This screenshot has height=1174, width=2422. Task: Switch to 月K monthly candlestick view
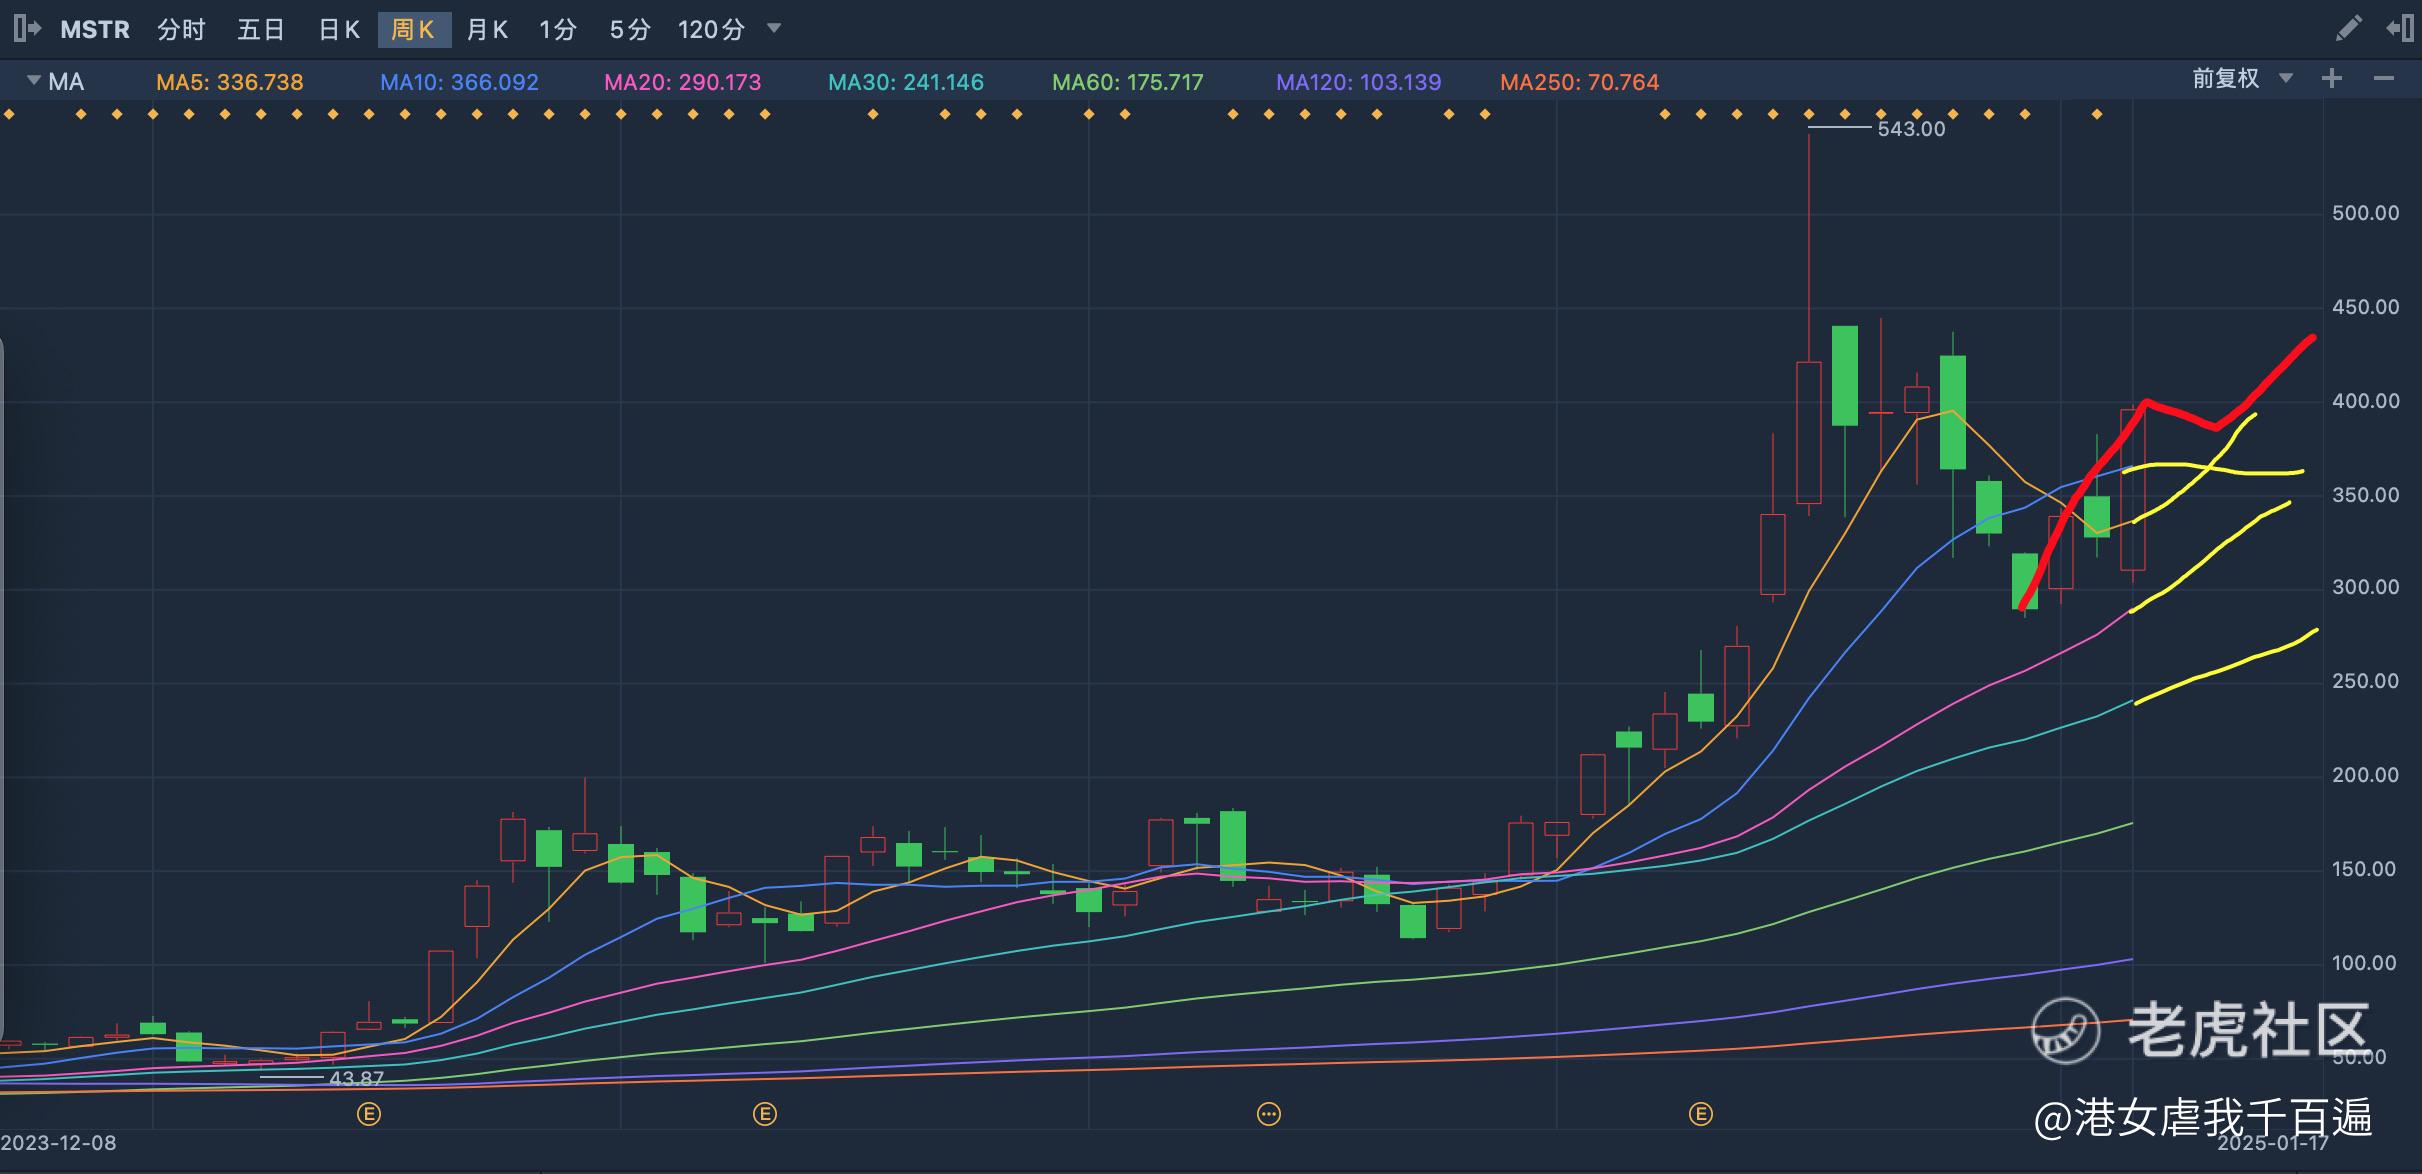pos(488,30)
